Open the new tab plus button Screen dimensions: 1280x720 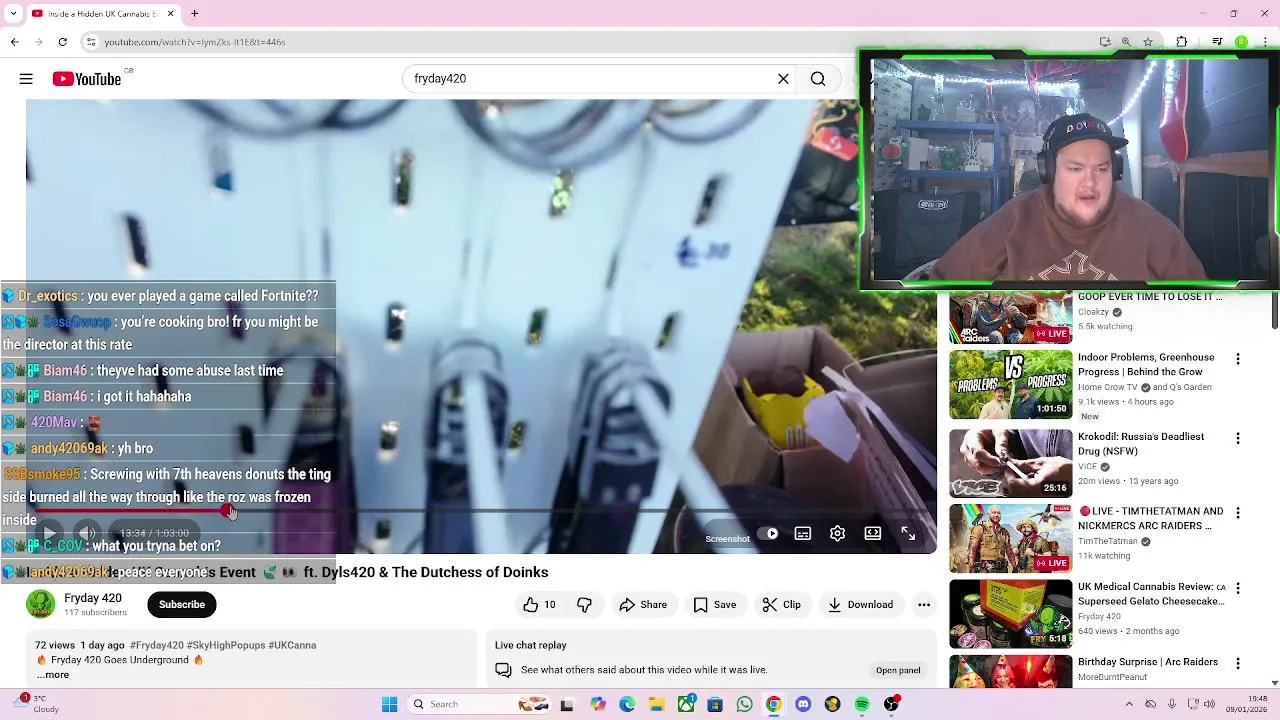click(x=195, y=14)
